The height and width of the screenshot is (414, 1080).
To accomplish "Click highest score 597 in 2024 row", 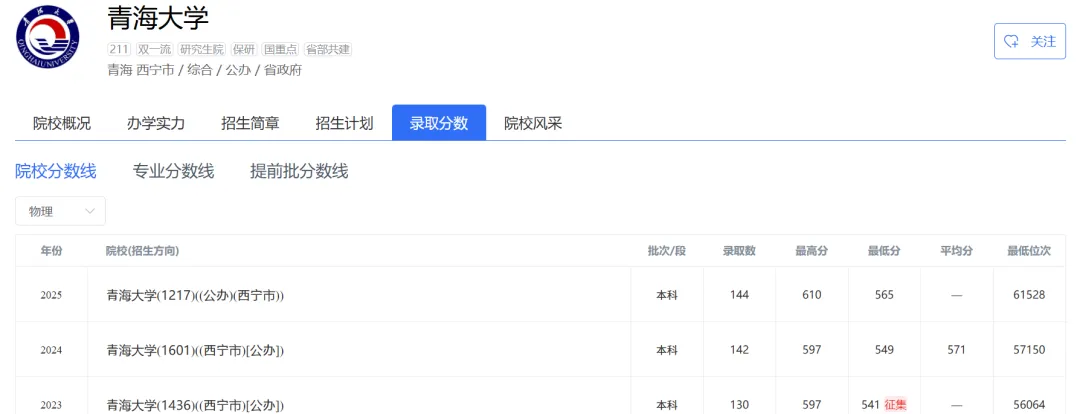I will click(812, 350).
